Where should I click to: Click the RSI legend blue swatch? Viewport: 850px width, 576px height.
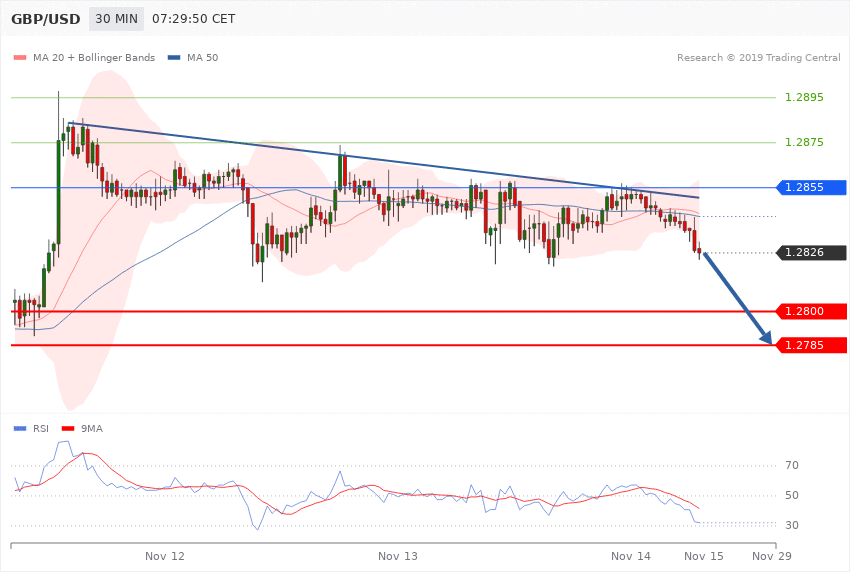pos(20,429)
